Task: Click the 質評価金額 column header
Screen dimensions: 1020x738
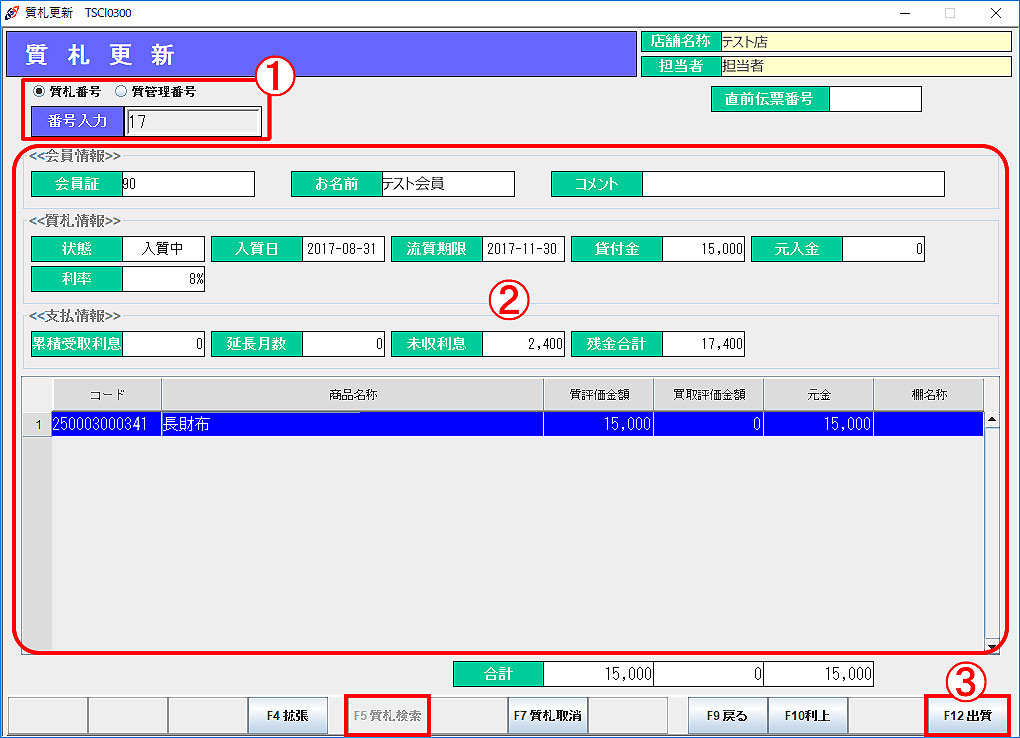Action: 598,394
